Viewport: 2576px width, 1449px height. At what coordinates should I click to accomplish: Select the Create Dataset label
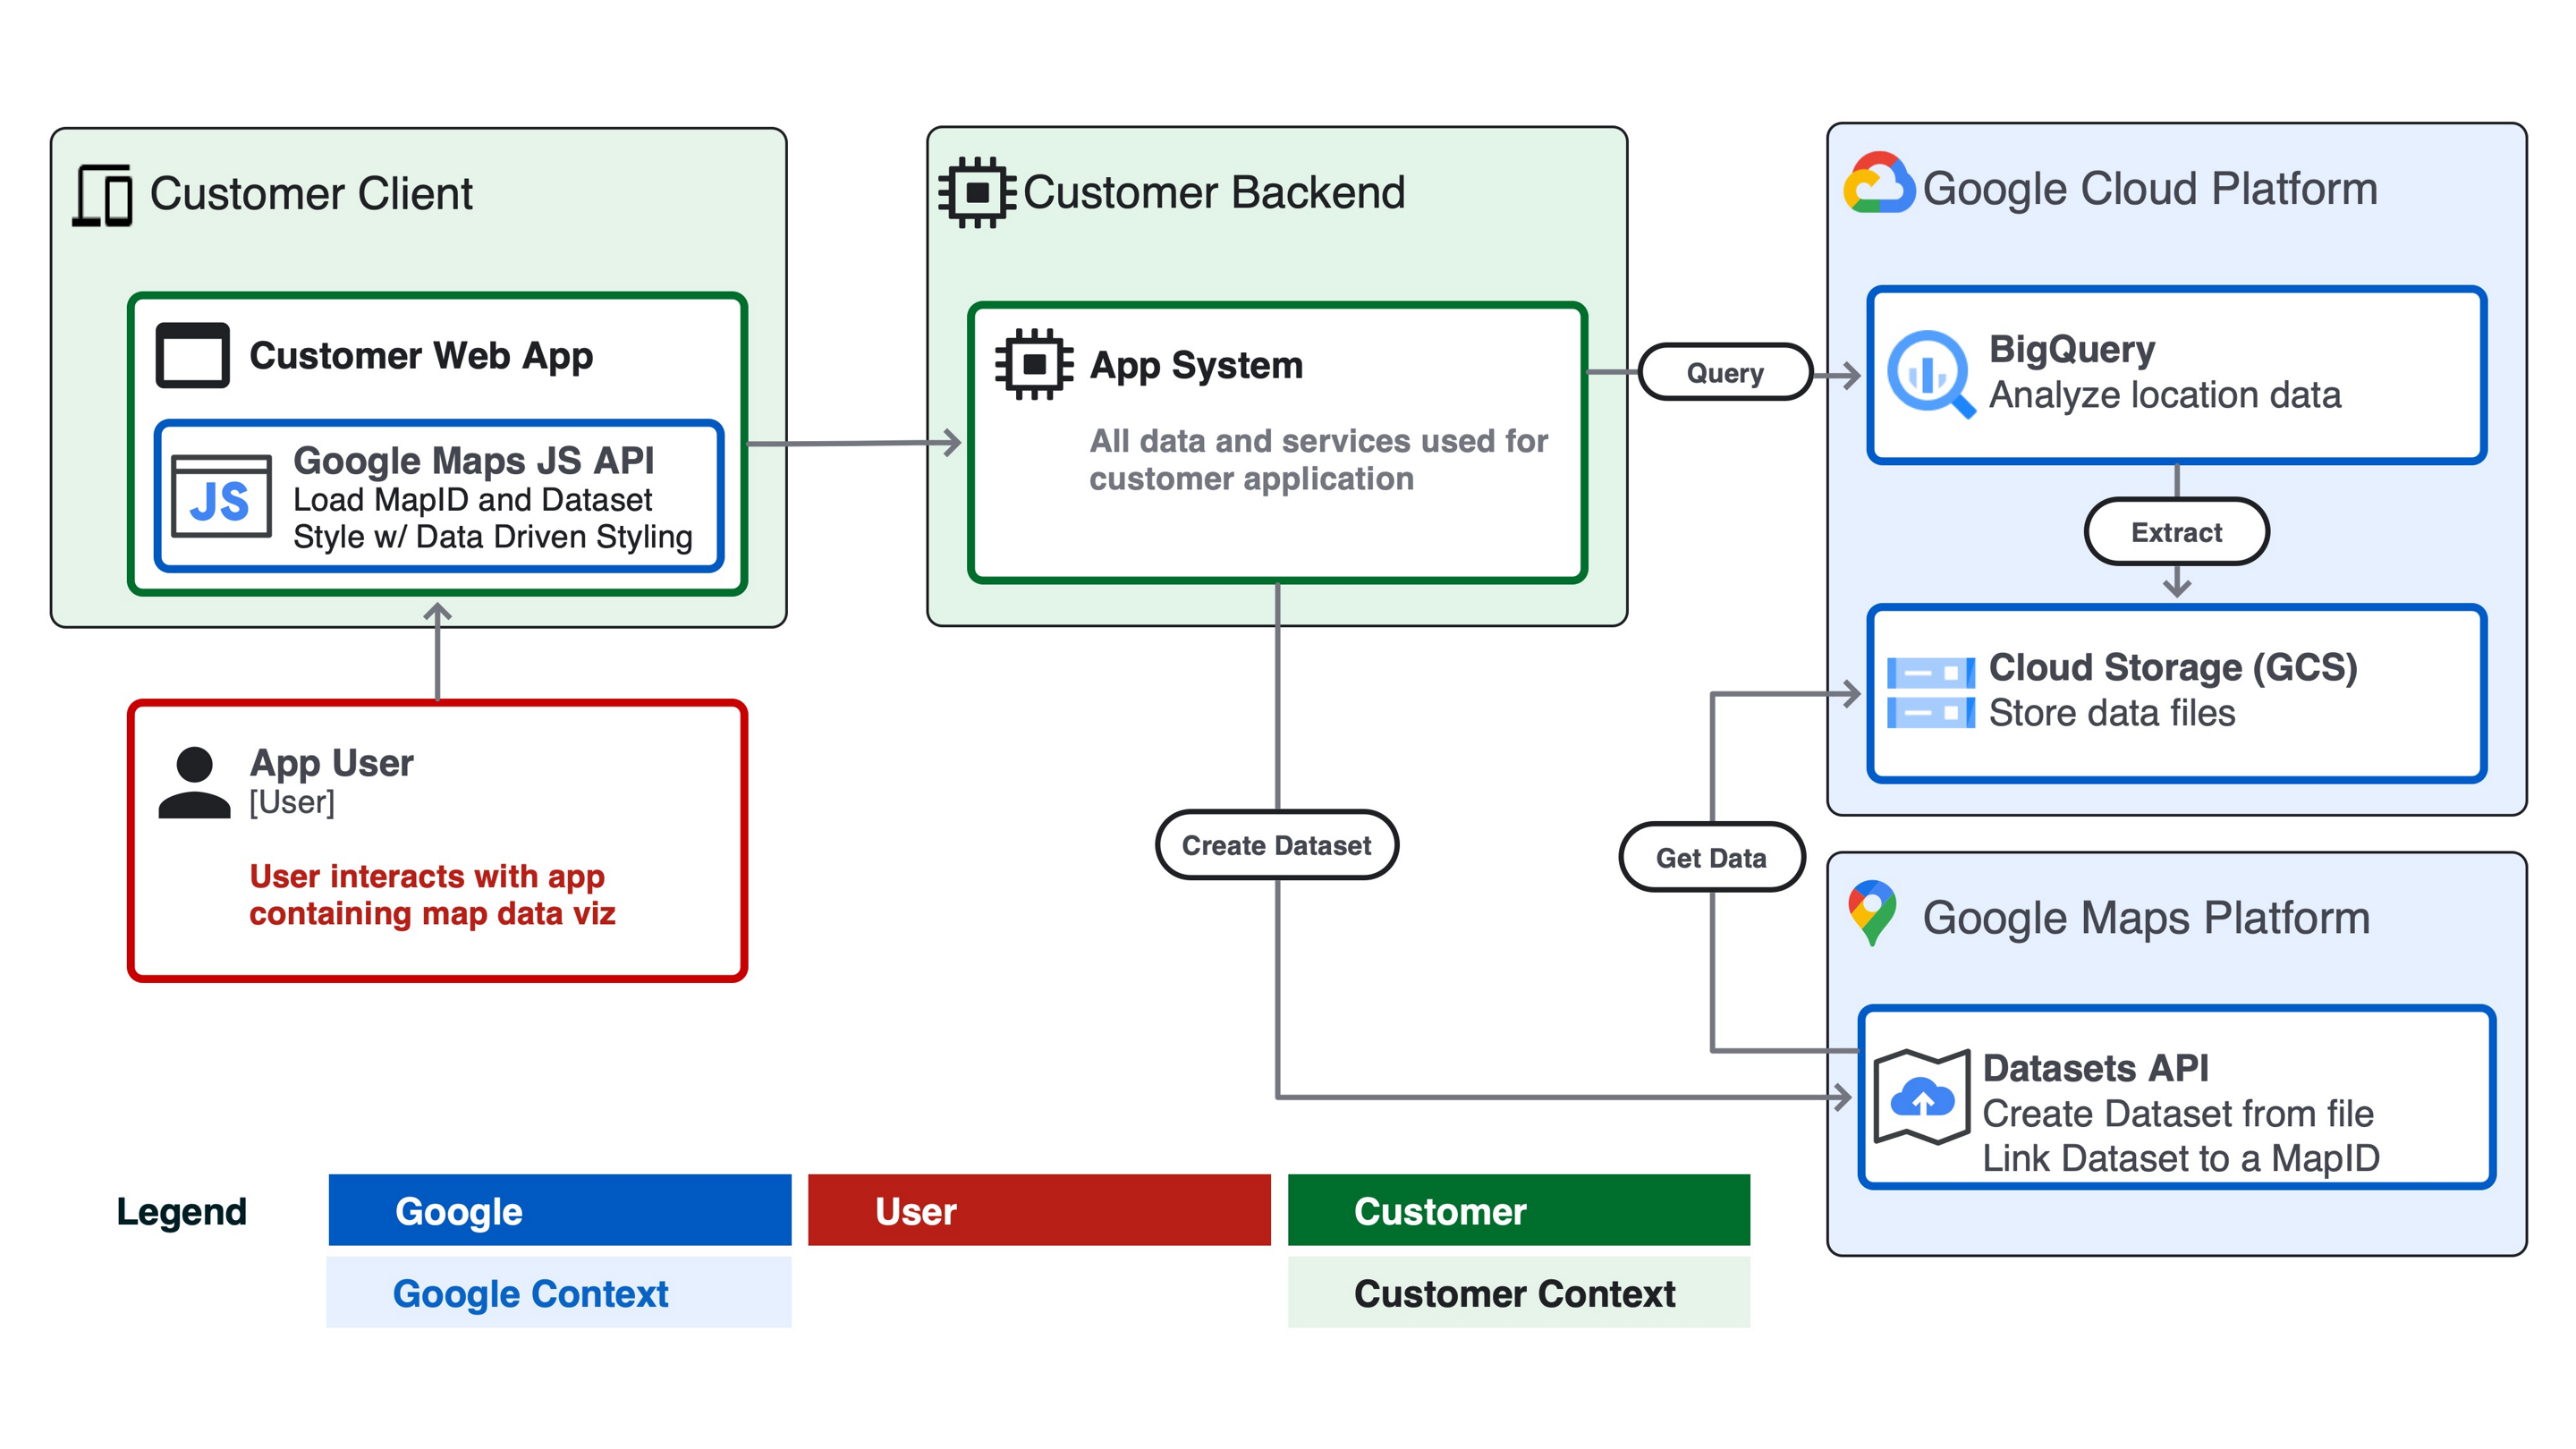coord(1277,844)
